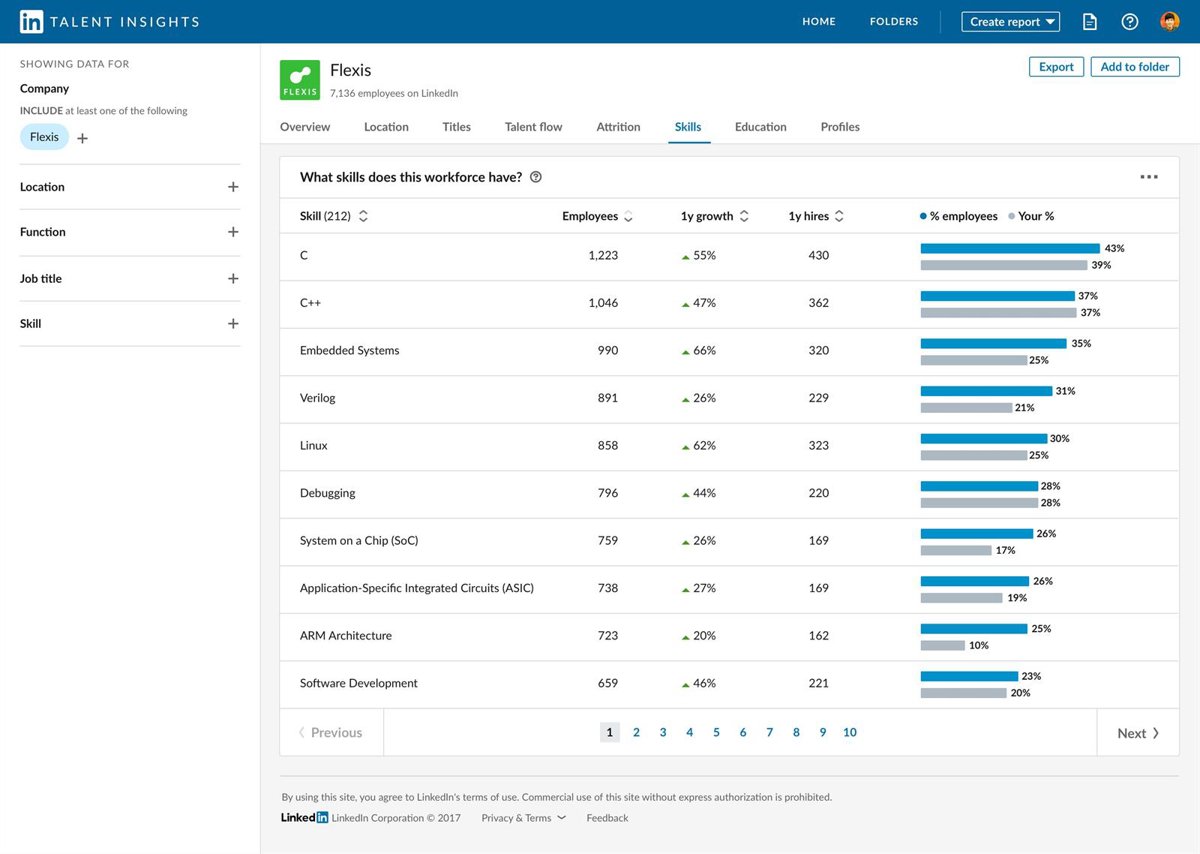Image resolution: width=1200 pixels, height=854 pixels.
Task: Open the Help question mark icon
Action: (x=1130, y=20)
